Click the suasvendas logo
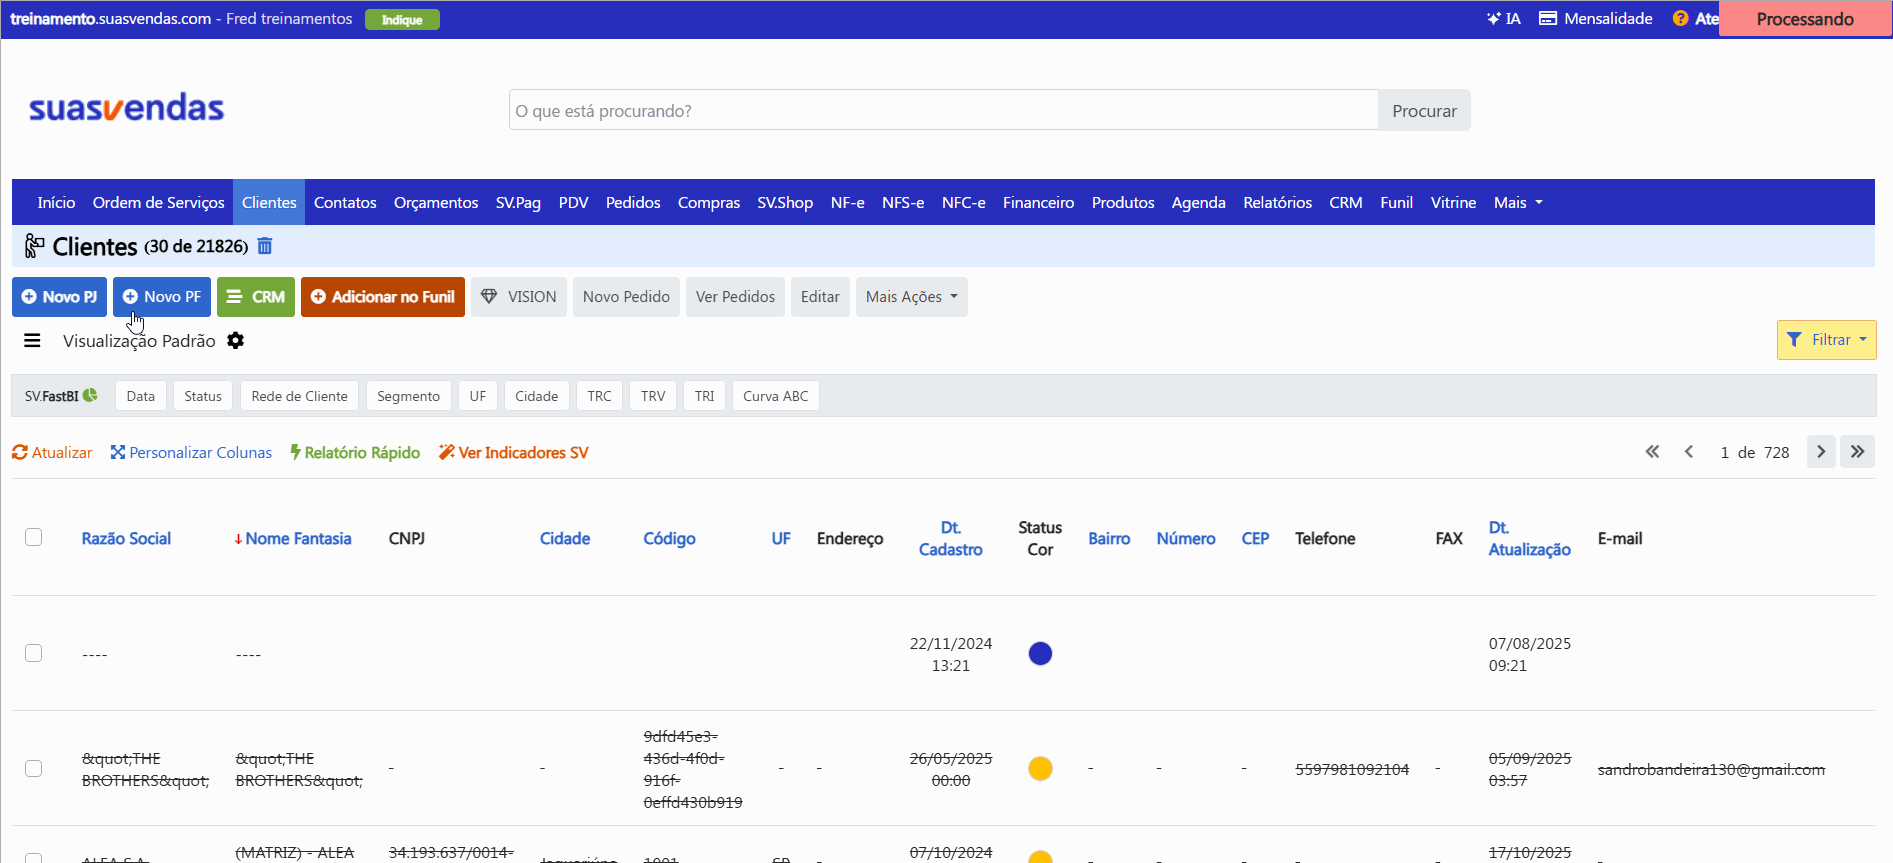This screenshot has height=863, width=1893. click(126, 107)
